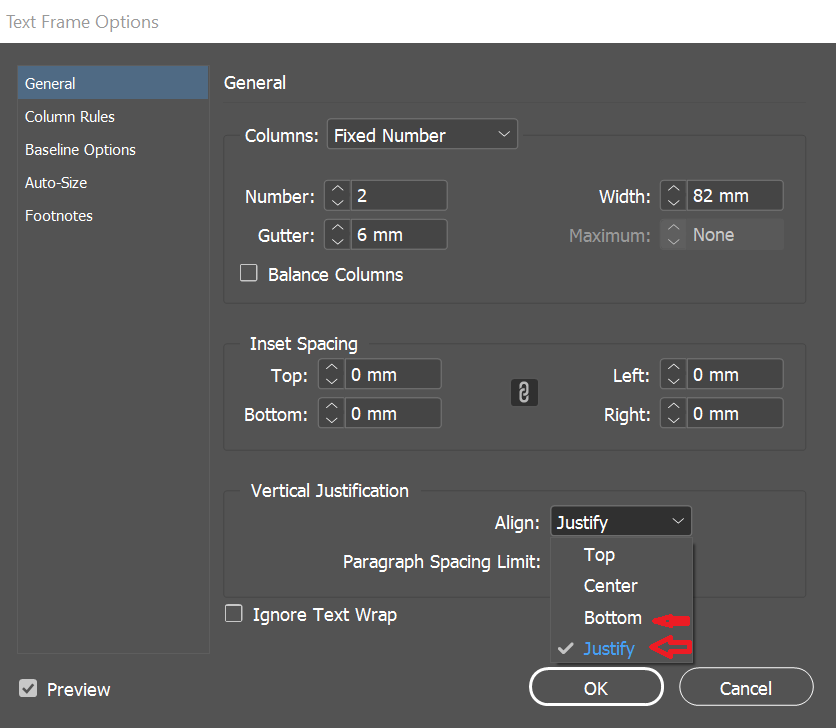
Task: Click the chain link inset spacing icon
Action: click(524, 393)
